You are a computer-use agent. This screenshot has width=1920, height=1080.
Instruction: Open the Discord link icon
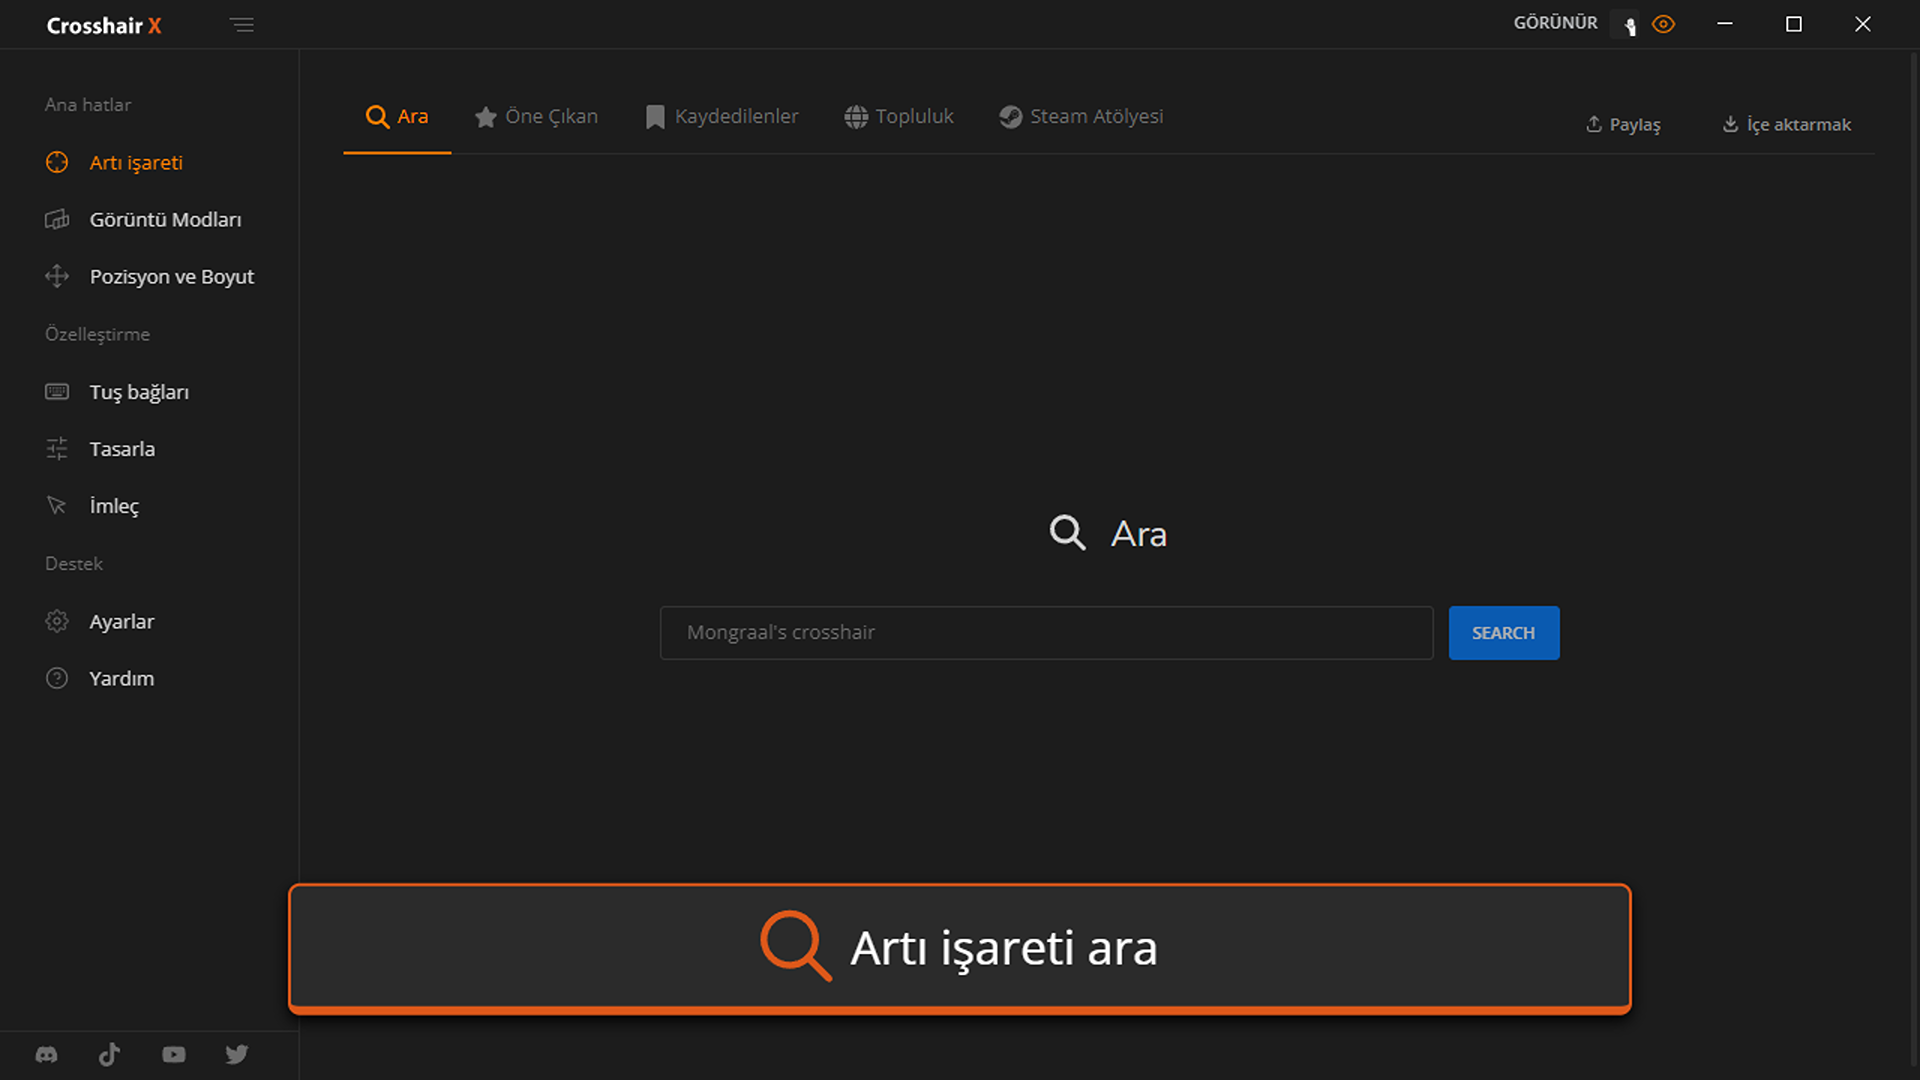coord(46,1054)
